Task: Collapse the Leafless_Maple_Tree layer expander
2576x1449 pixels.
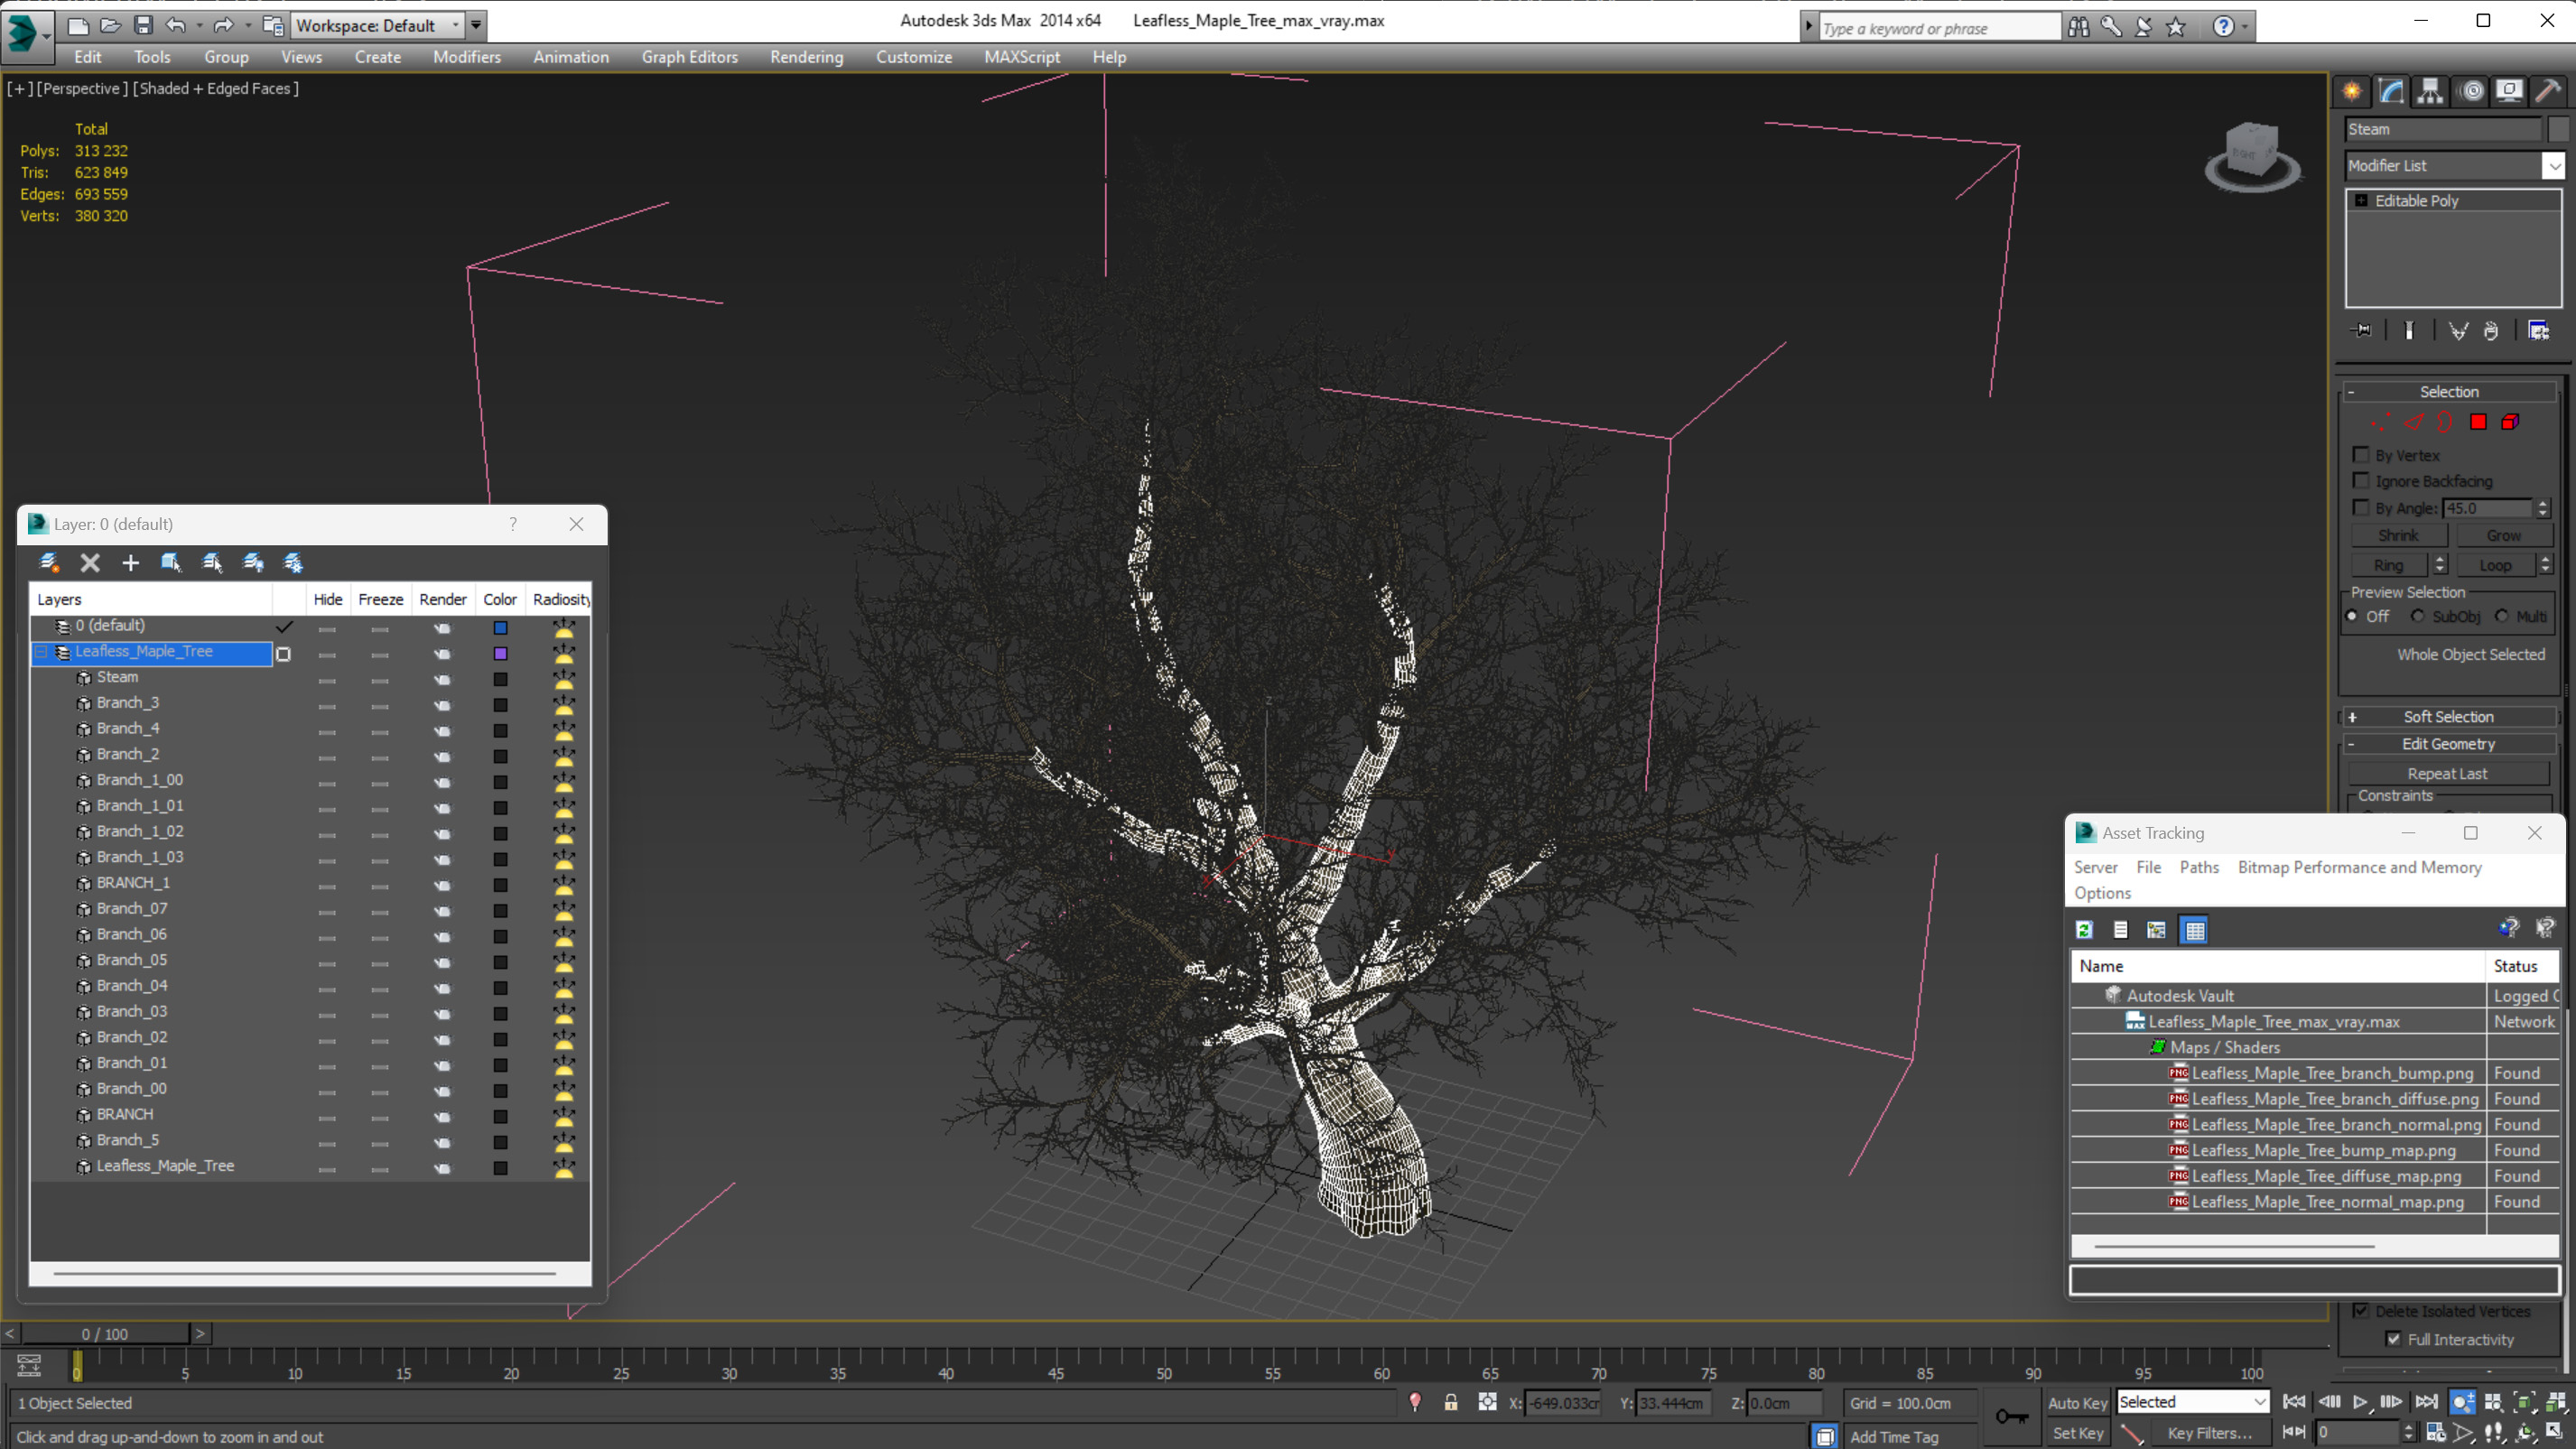Action: 41,651
